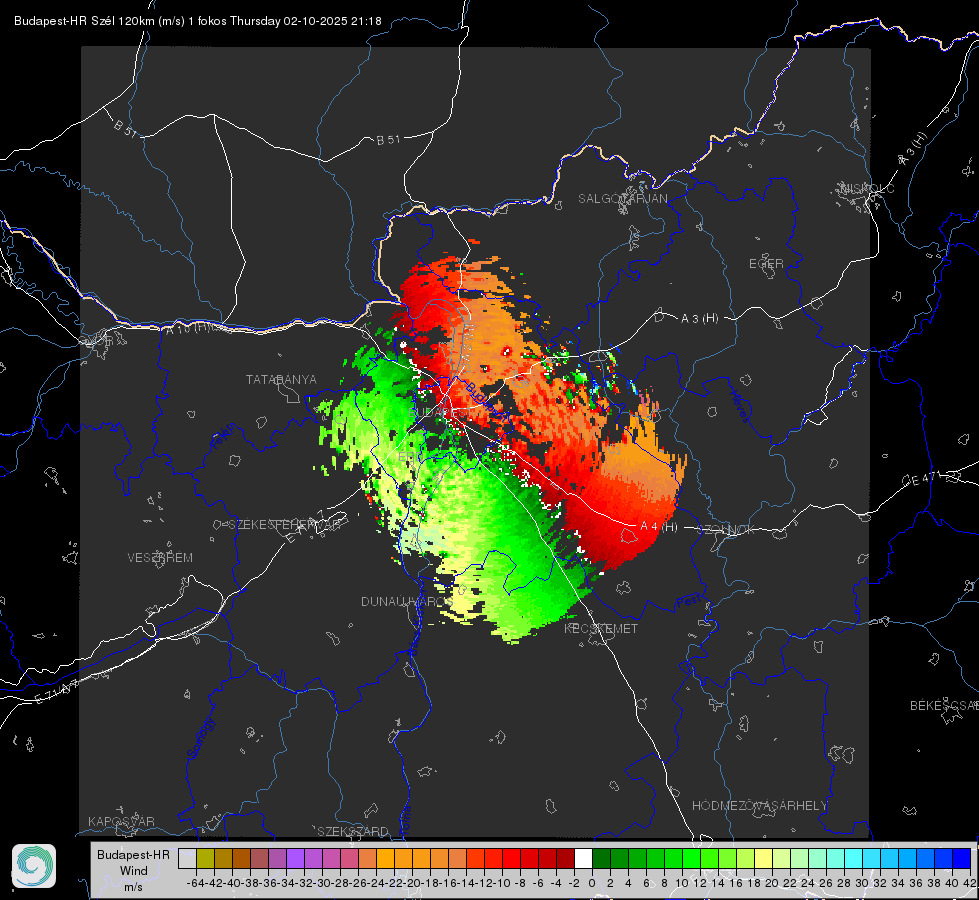The image size is (979, 900).
Task: Click the MISKOLC city label
Action: 868,189
